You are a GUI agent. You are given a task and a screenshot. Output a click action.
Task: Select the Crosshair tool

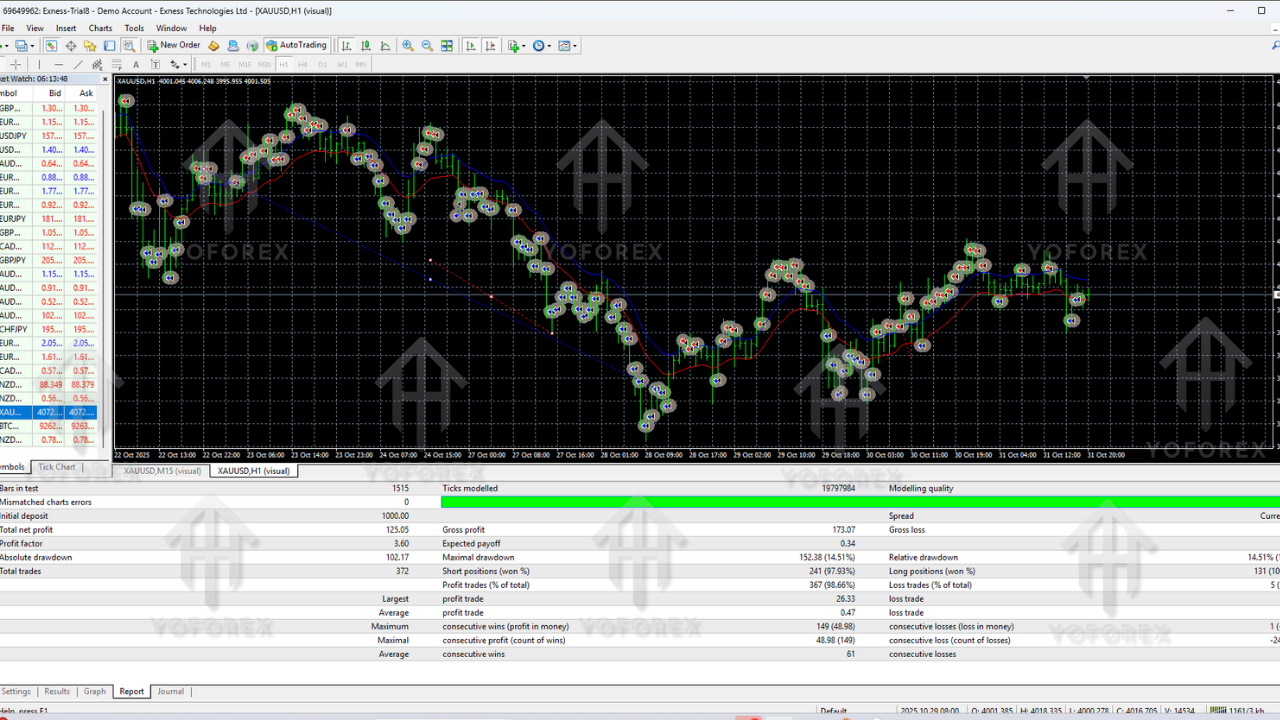(x=16, y=63)
